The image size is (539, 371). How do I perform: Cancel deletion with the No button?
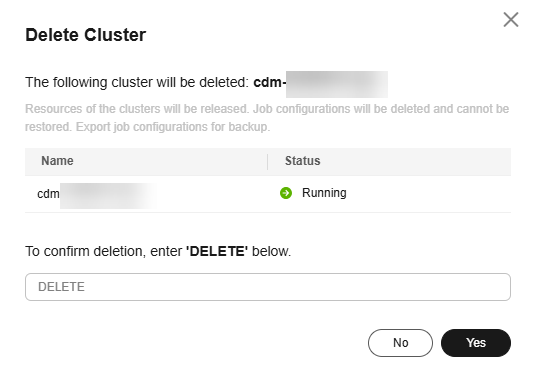(400, 343)
